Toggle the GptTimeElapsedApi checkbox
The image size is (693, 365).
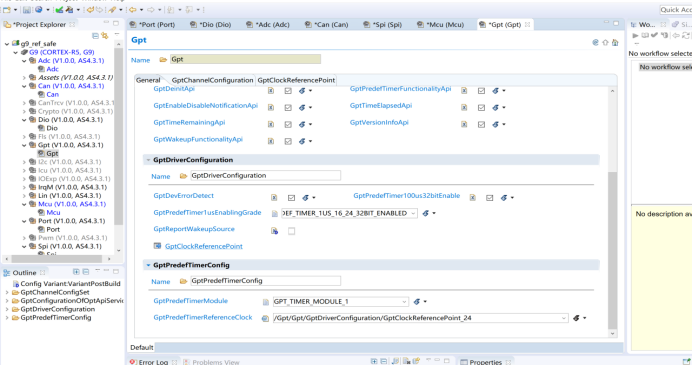click(x=481, y=107)
